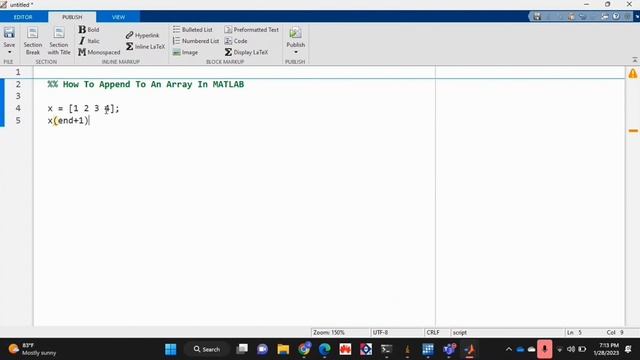
Task: Open the weather widget Mostly sunny
Action: 32,349
